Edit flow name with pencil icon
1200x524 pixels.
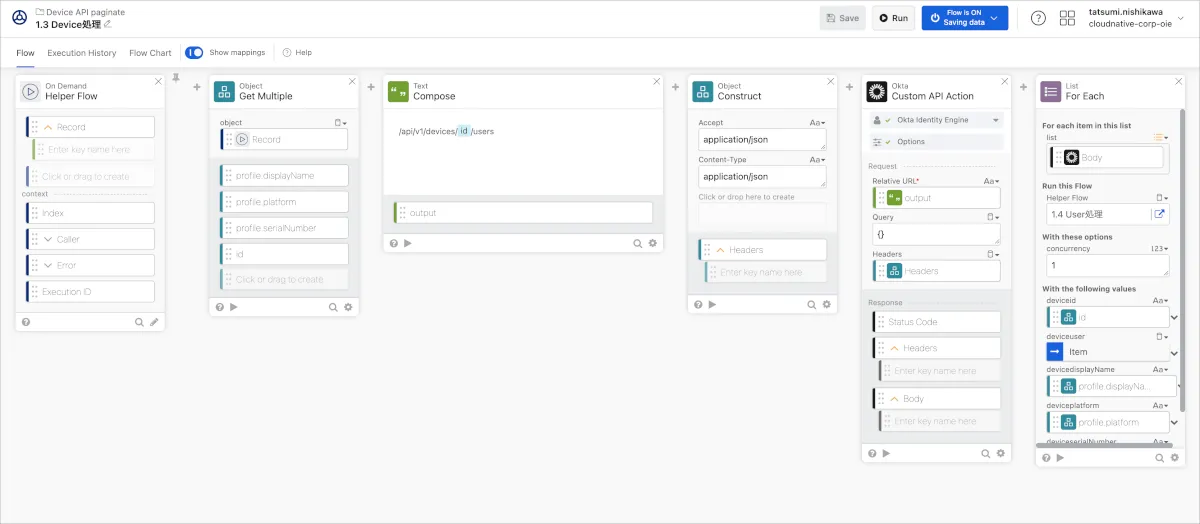click(x=108, y=24)
